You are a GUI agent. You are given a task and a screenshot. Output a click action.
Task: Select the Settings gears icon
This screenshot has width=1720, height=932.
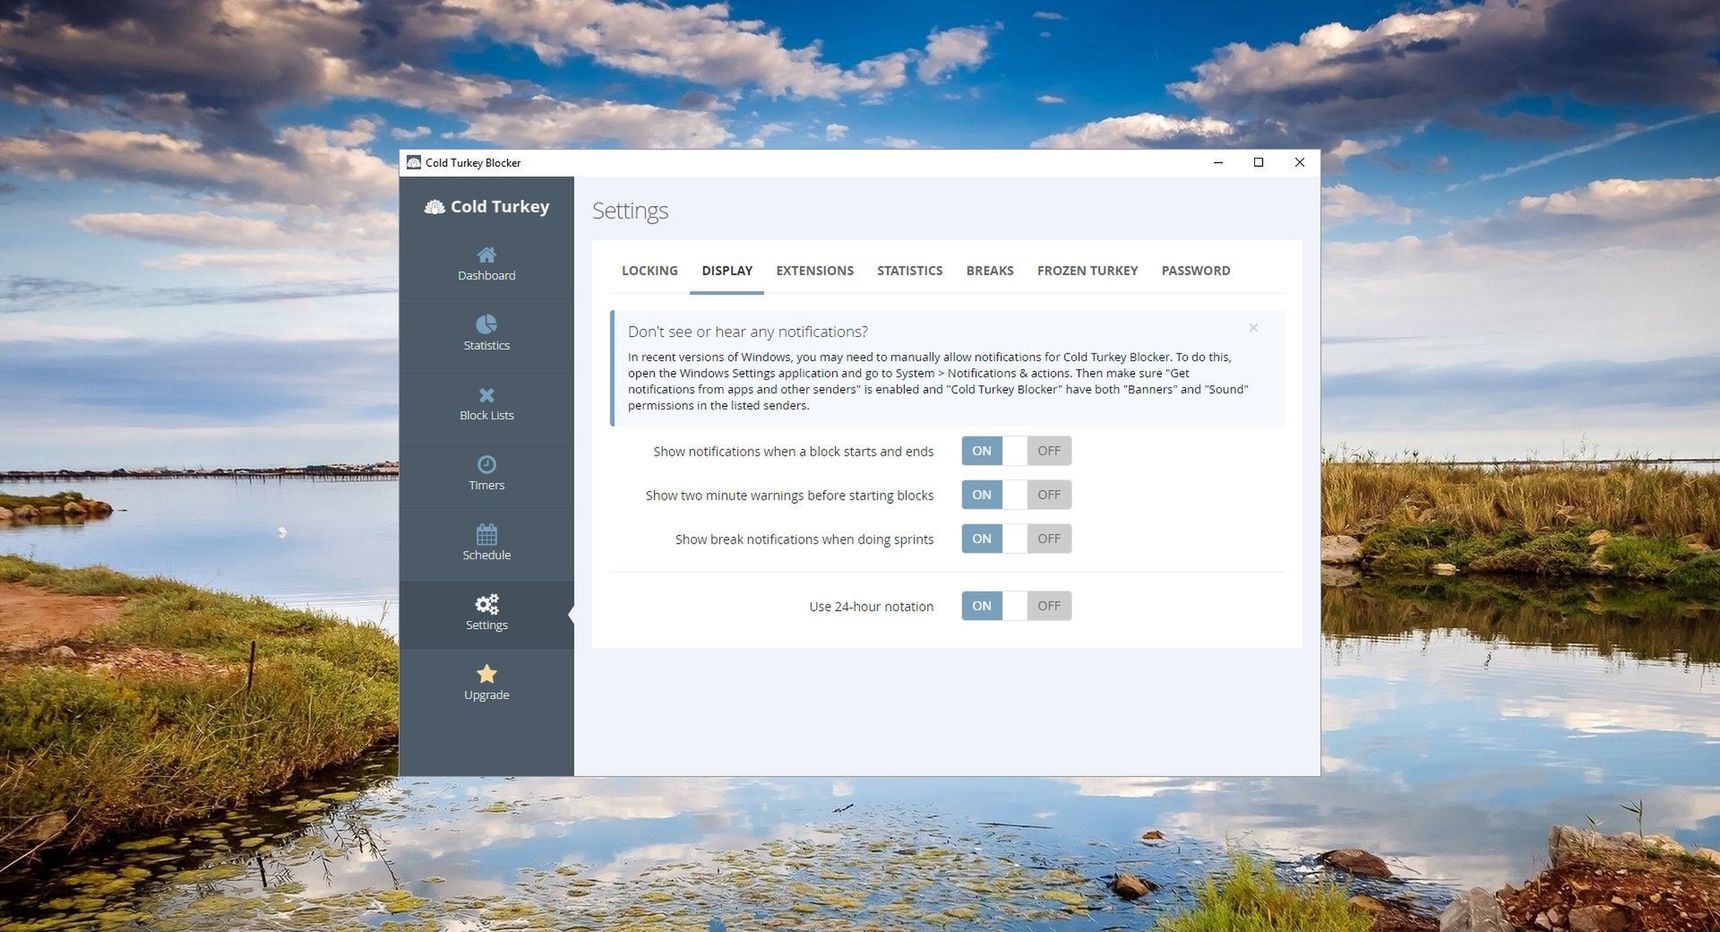(486, 604)
